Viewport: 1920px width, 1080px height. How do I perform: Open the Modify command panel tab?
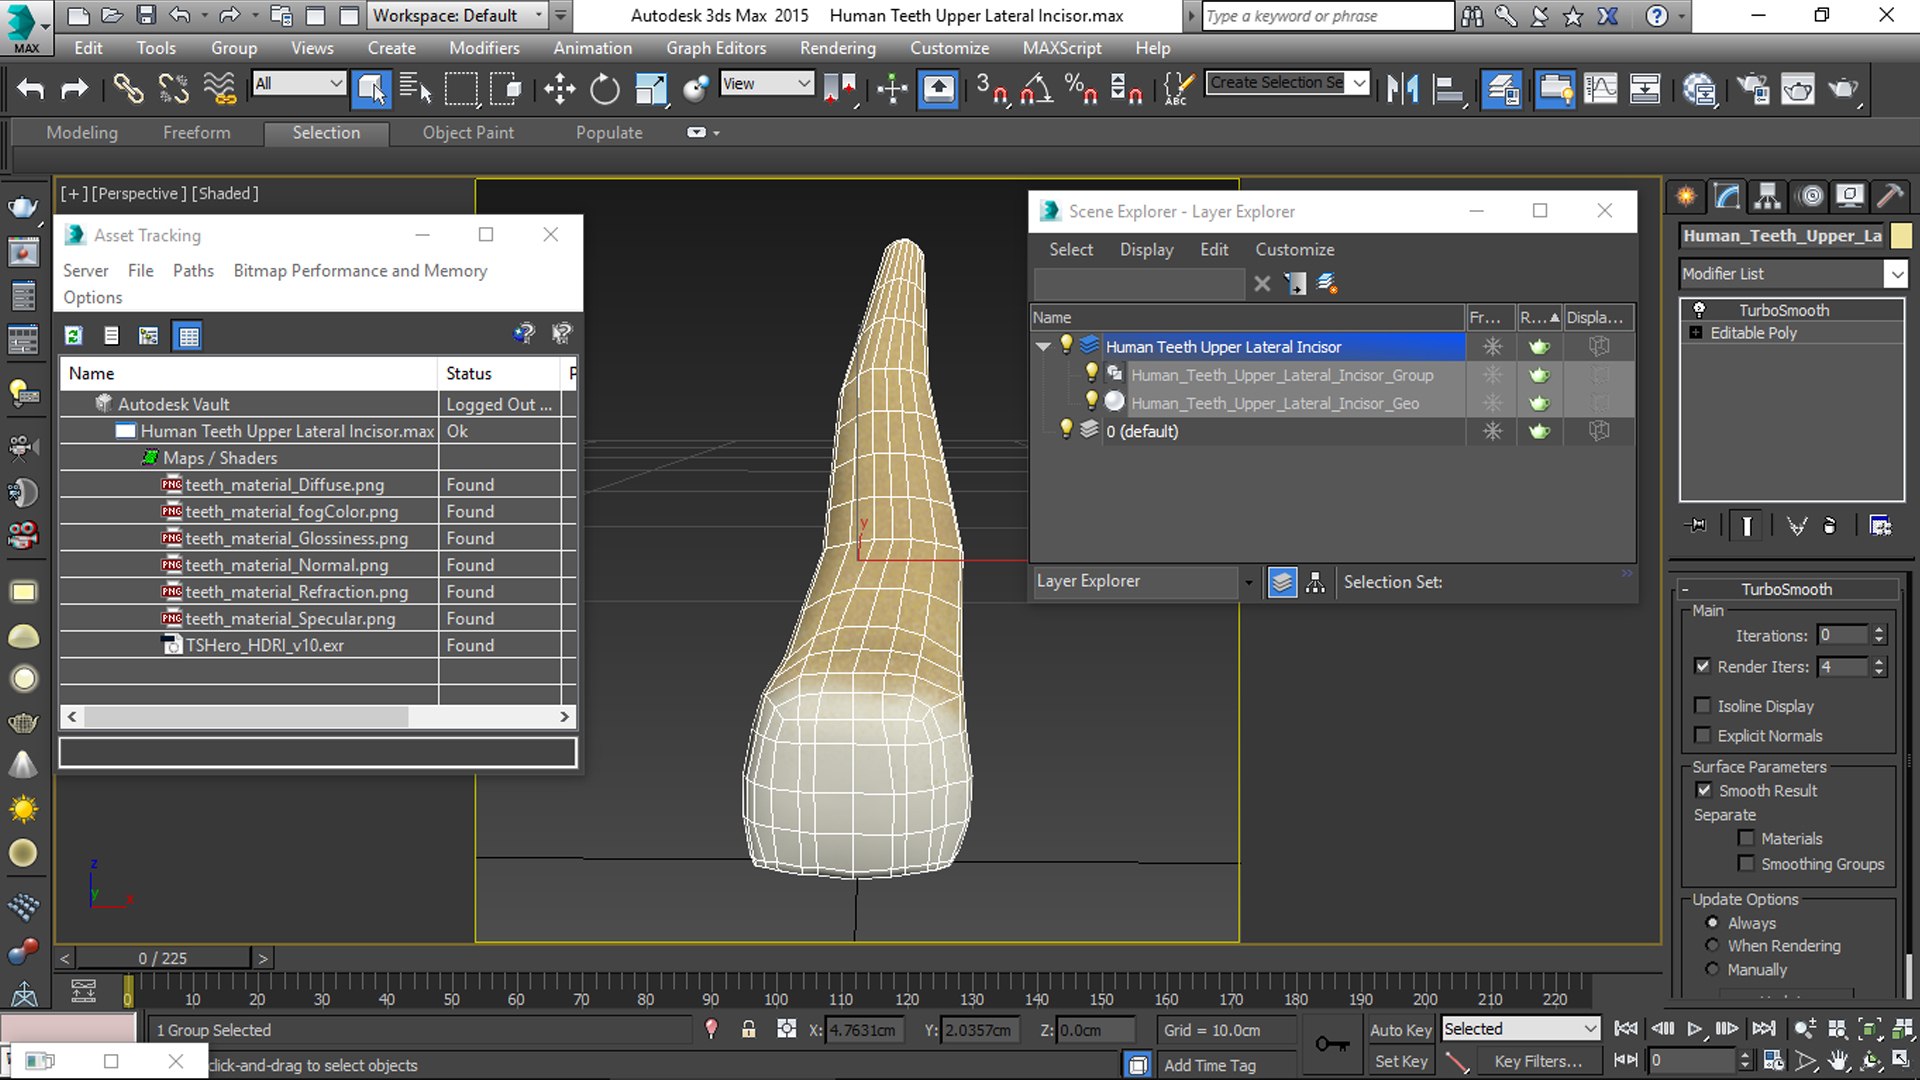pyautogui.click(x=1727, y=196)
